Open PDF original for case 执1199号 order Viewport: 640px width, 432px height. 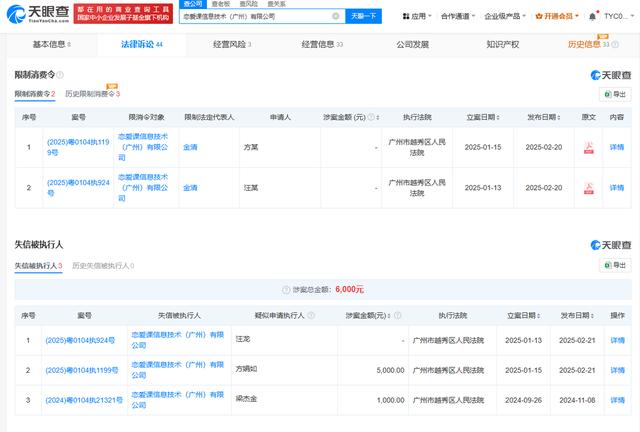[x=589, y=147]
